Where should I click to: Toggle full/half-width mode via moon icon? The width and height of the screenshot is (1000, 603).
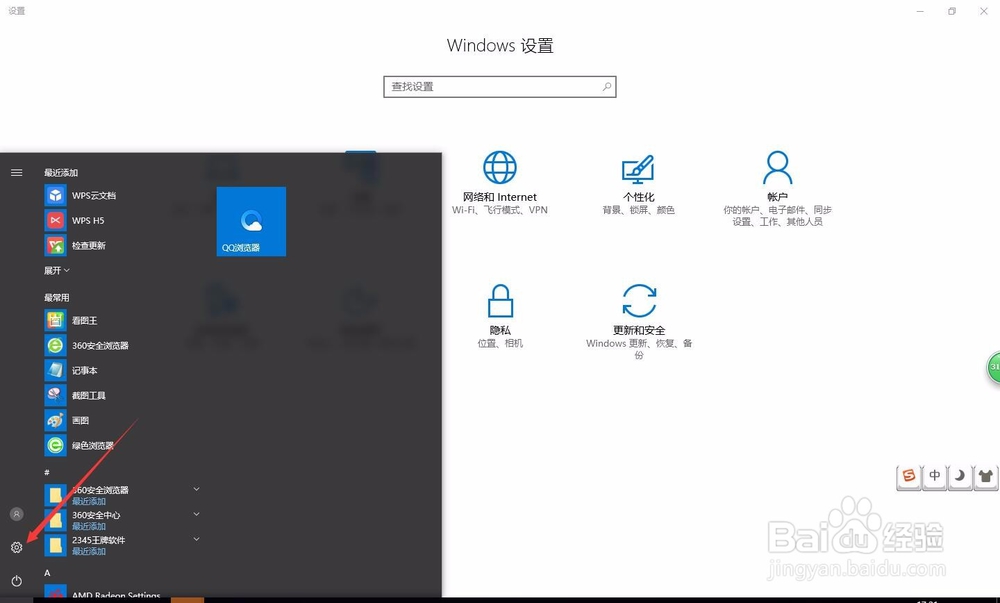click(x=959, y=478)
